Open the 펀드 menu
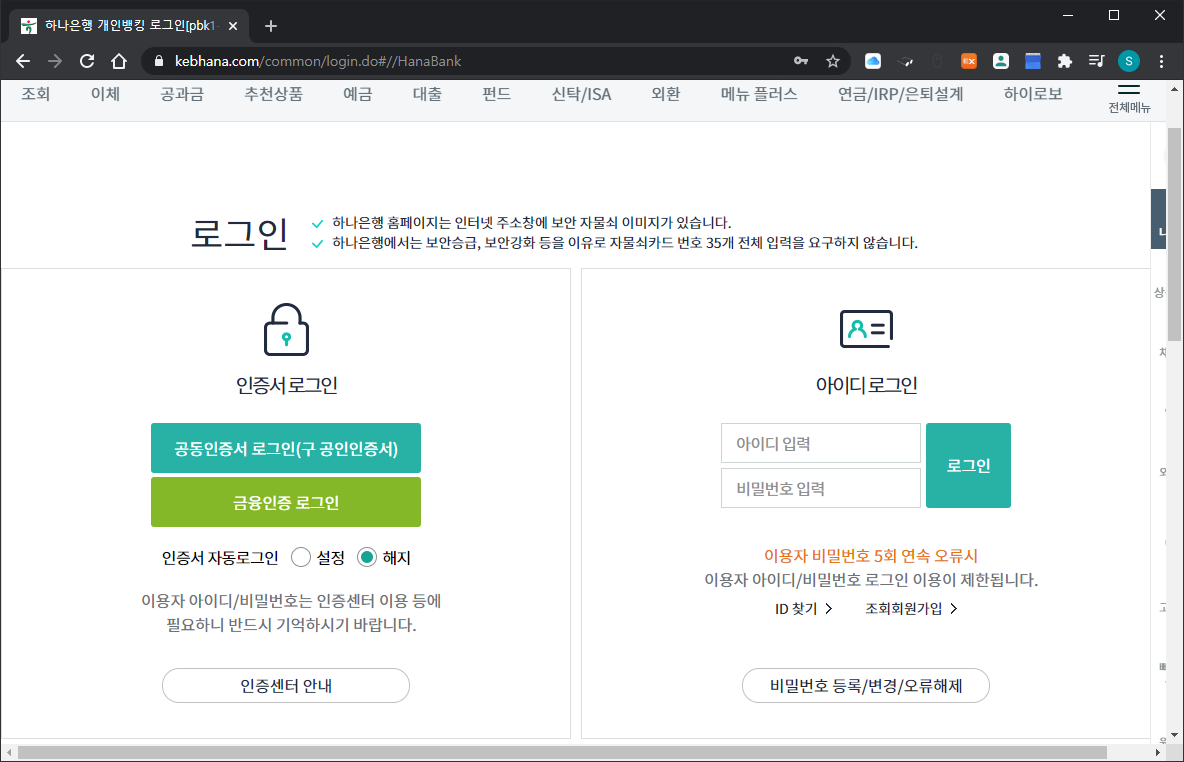 click(x=497, y=94)
